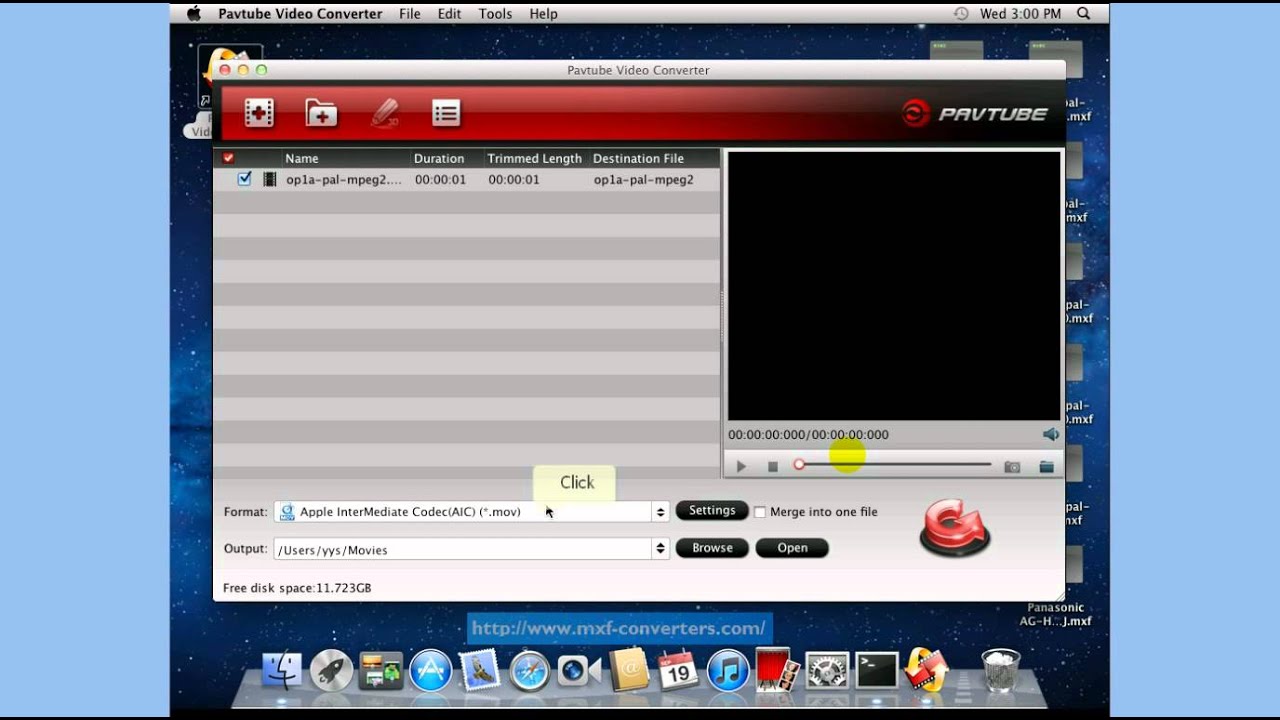1280x720 pixels.
Task: Open the Calendar icon showing 19
Action: click(678, 670)
